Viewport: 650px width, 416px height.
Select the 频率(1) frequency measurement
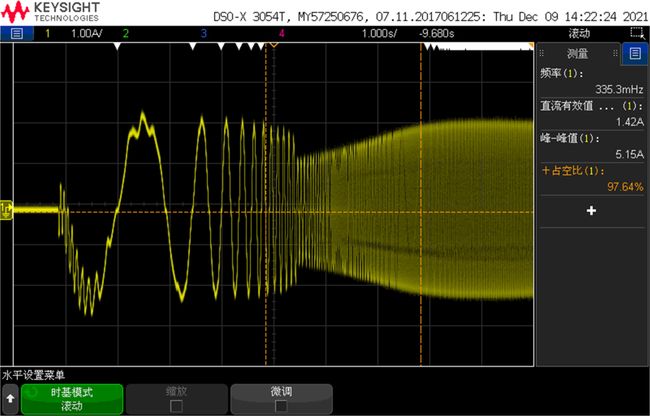point(562,74)
